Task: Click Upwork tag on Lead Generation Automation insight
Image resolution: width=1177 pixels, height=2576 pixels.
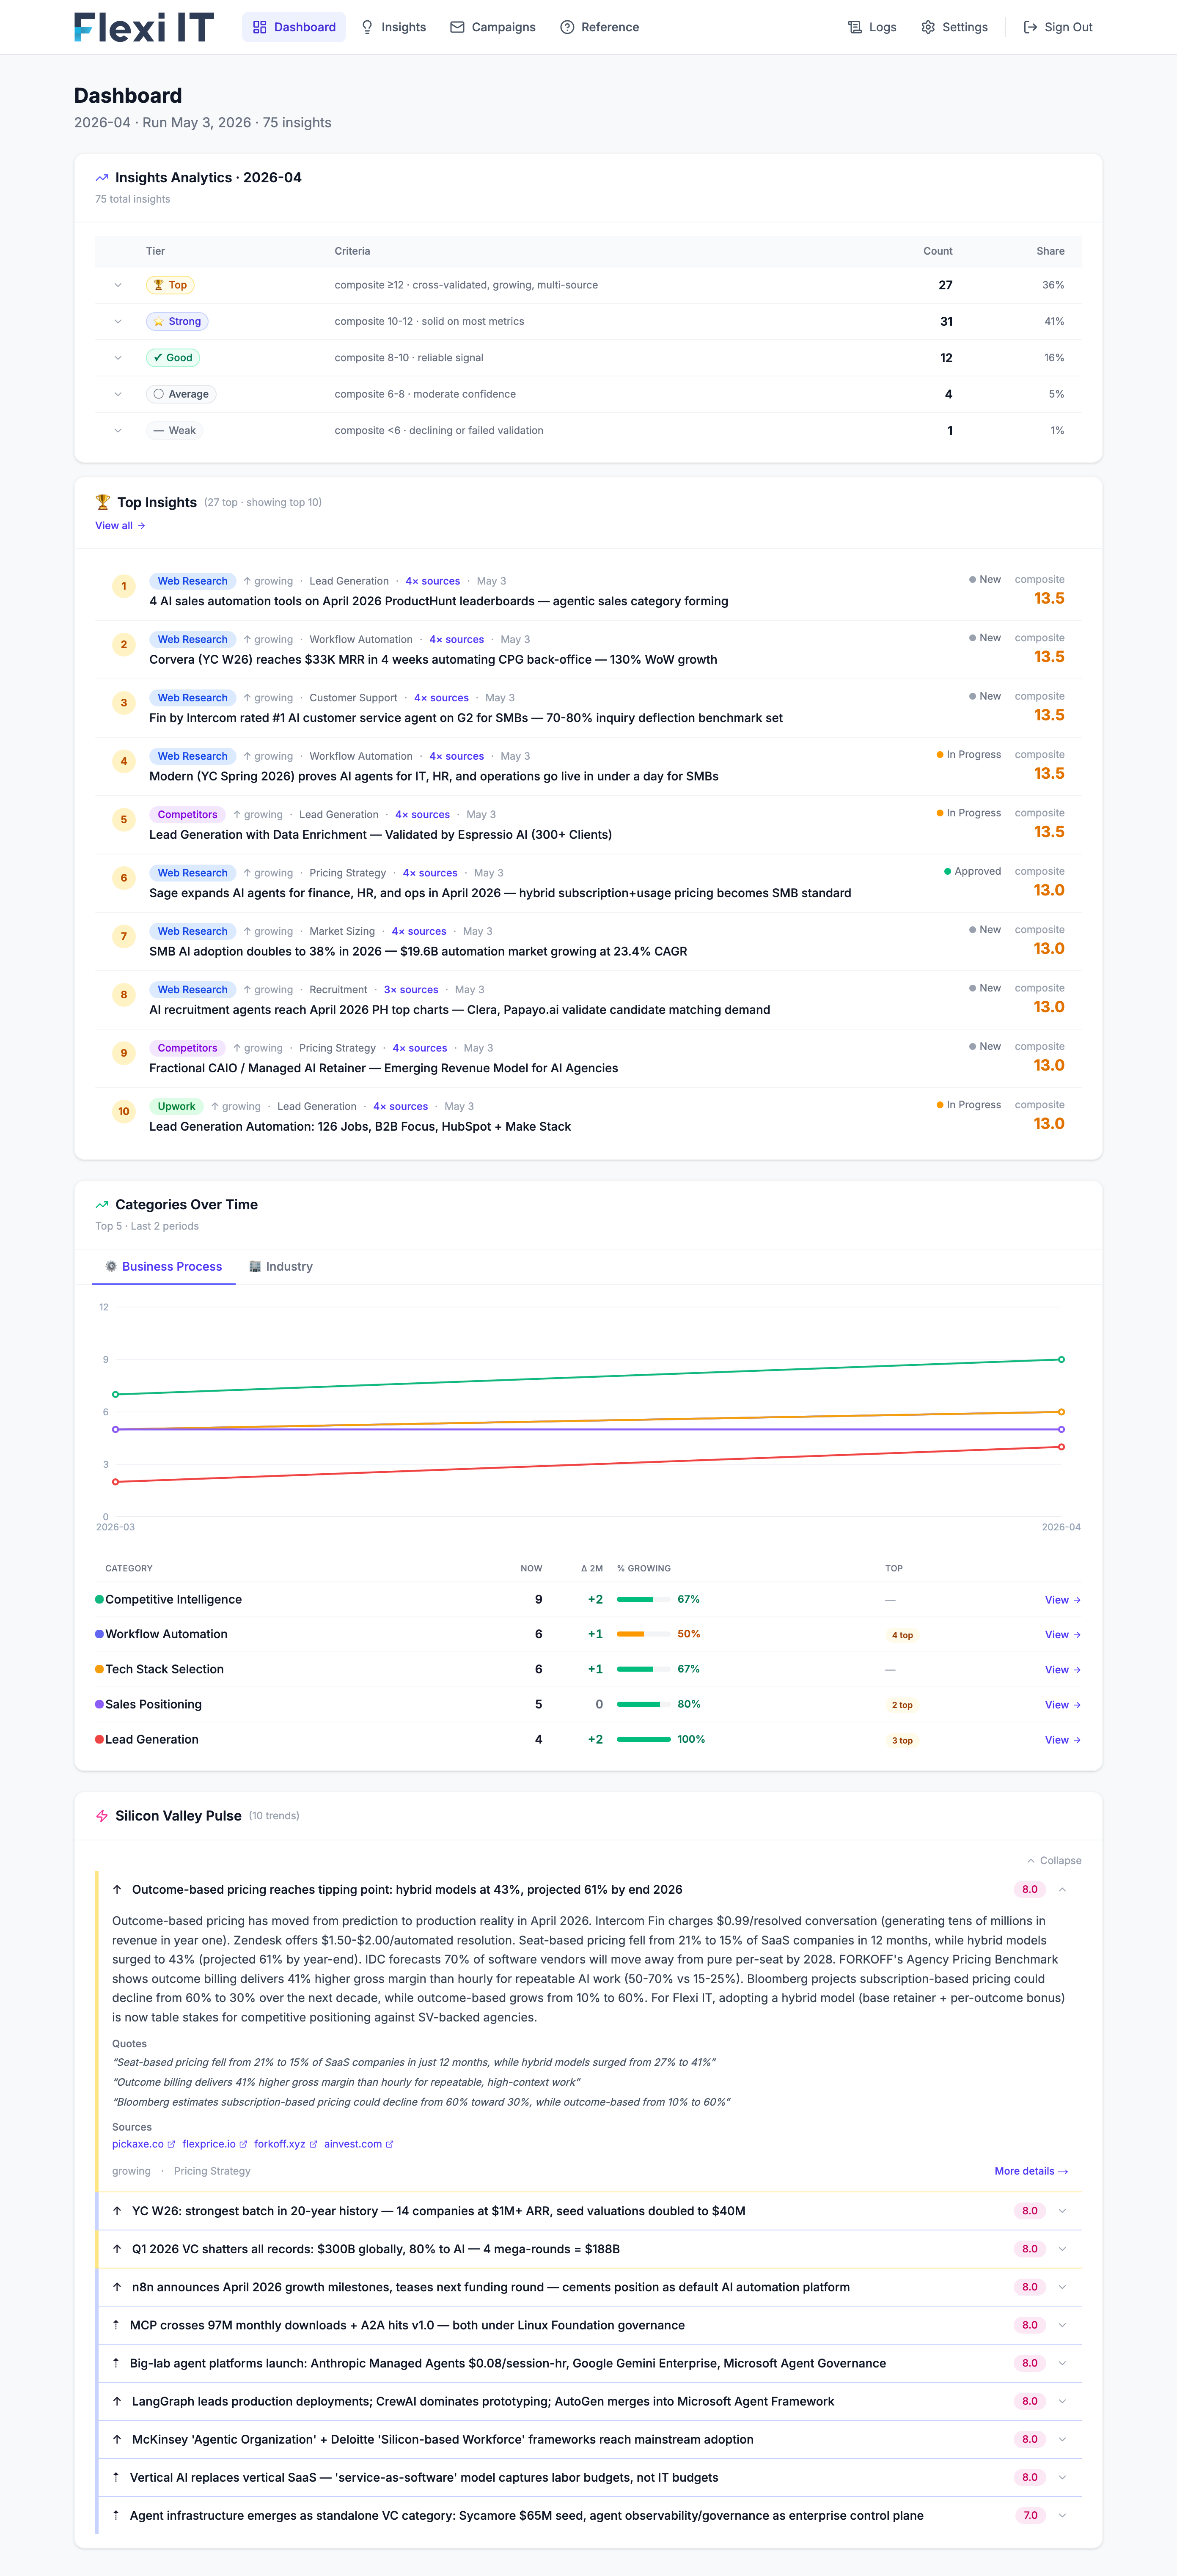Action: (176, 1107)
